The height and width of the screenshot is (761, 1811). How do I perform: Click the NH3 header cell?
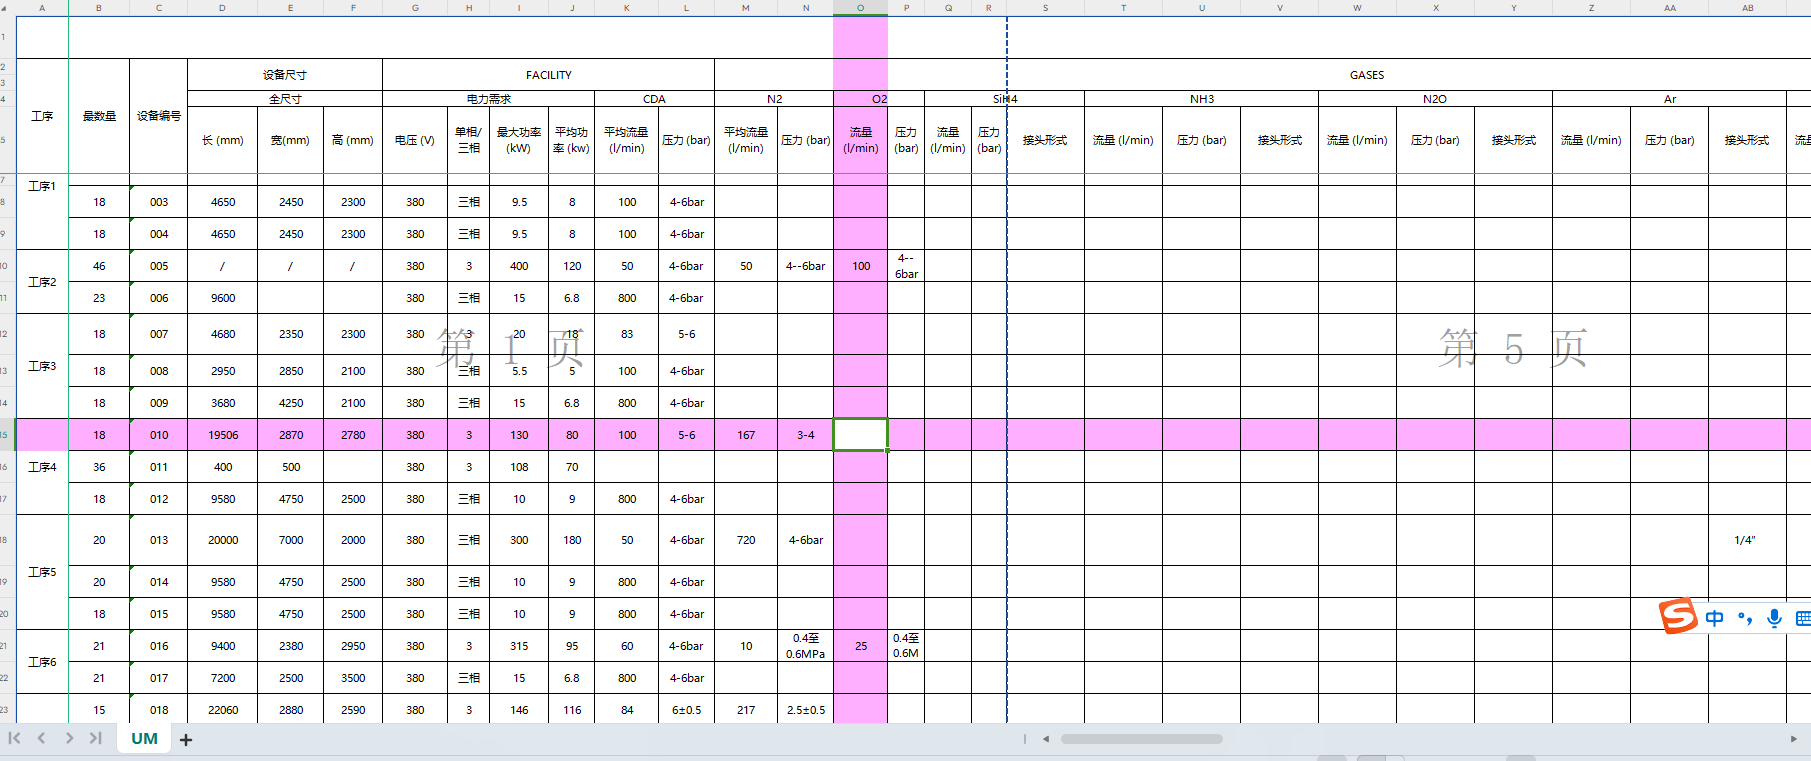(x=1202, y=99)
